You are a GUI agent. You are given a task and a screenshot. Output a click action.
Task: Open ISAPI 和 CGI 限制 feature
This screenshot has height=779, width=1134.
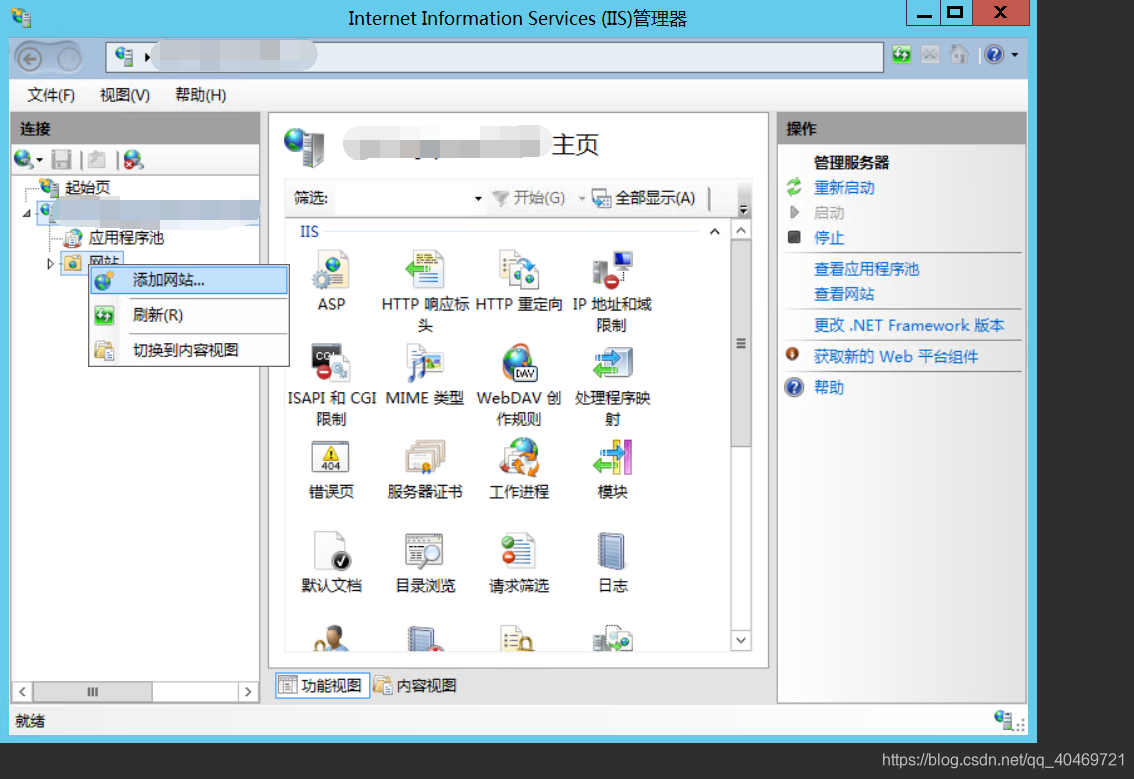point(331,386)
